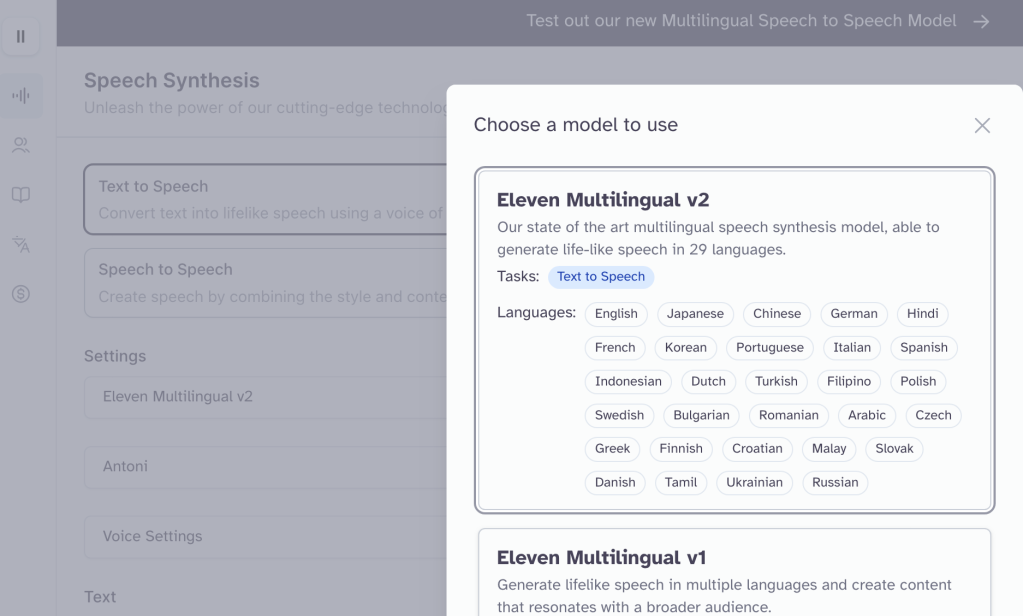
Task: Click the Italian language chip
Action: click(852, 348)
